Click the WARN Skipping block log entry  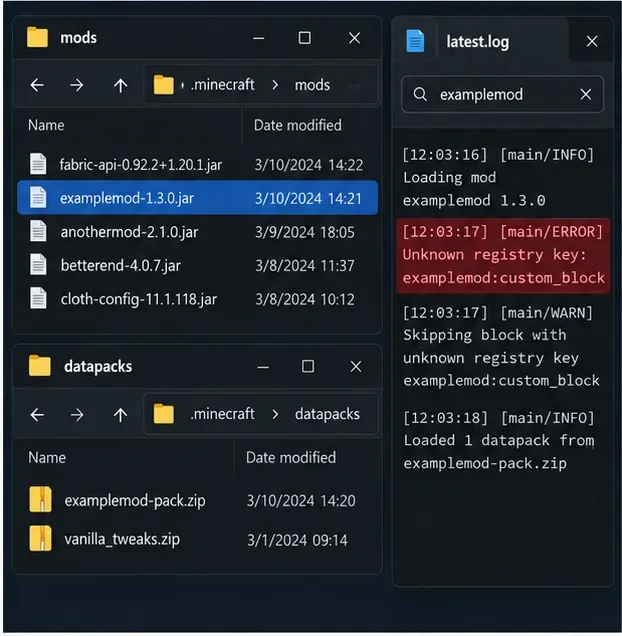click(x=501, y=347)
